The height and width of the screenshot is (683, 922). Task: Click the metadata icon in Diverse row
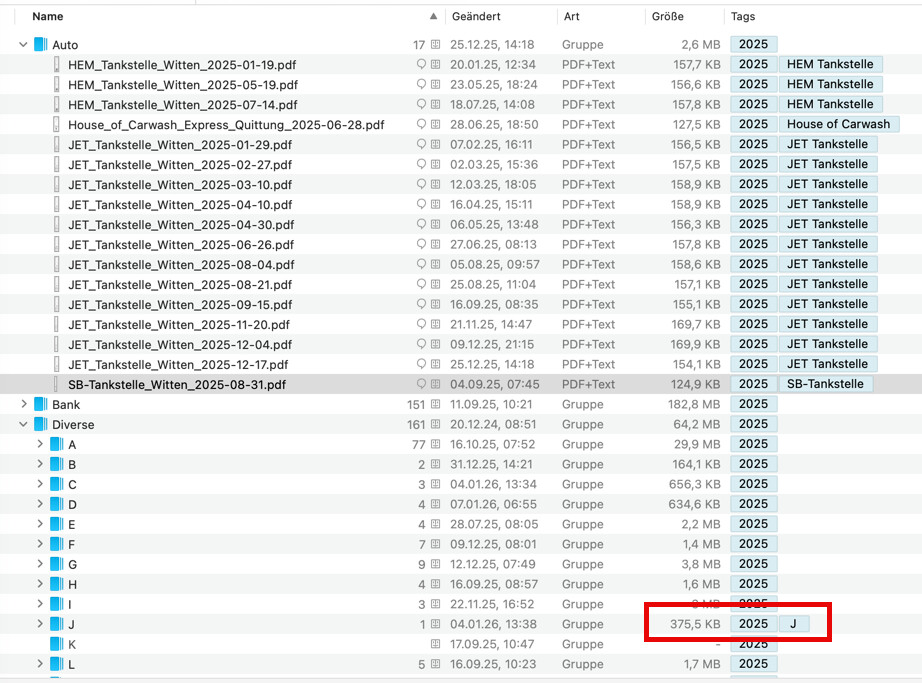[x=435, y=425]
